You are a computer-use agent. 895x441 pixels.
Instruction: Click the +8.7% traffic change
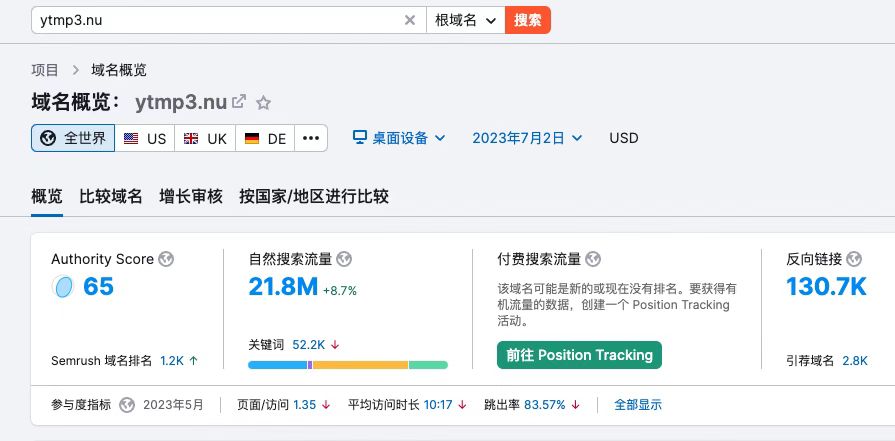(x=340, y=291)
